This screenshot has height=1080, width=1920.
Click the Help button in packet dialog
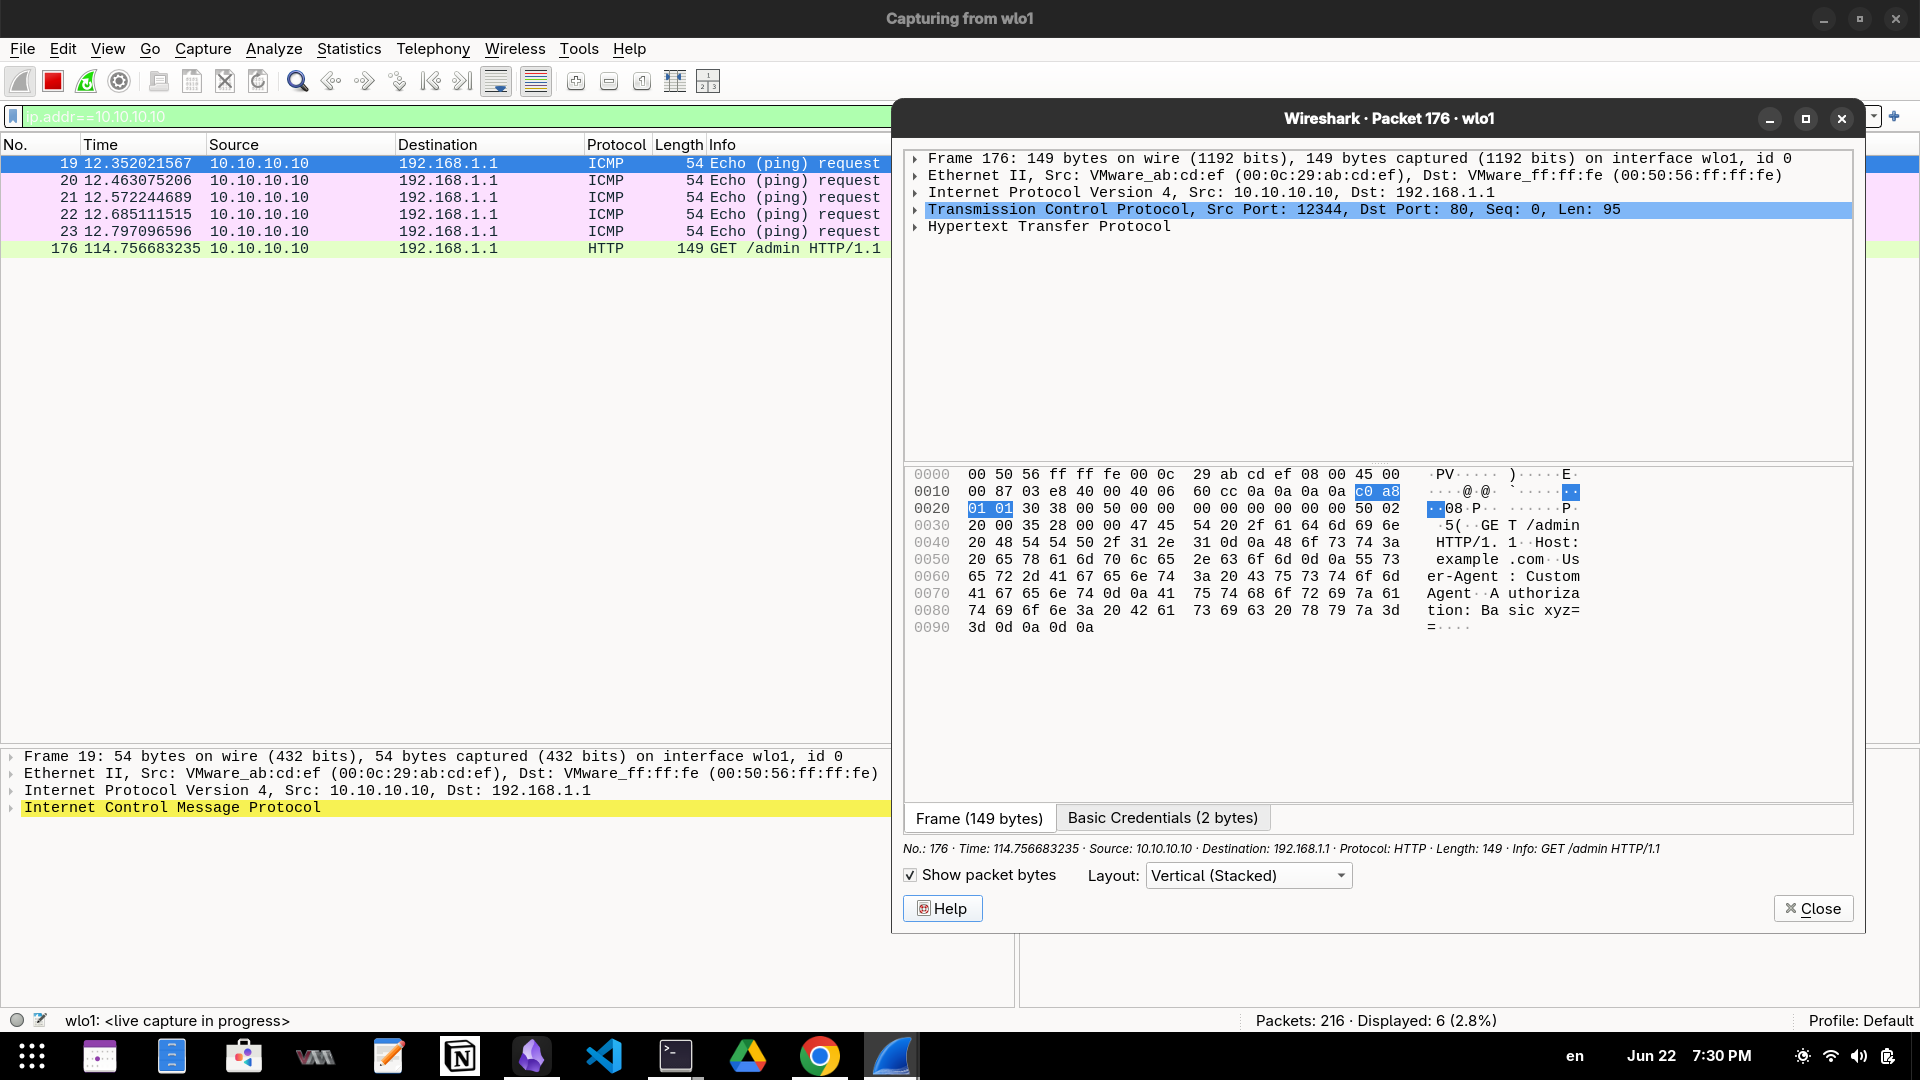click(x=942, y=908)
